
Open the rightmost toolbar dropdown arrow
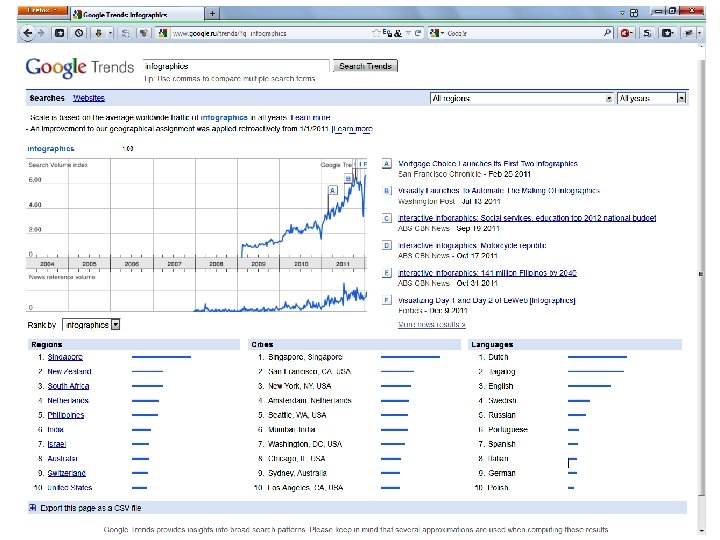(699, 33)
